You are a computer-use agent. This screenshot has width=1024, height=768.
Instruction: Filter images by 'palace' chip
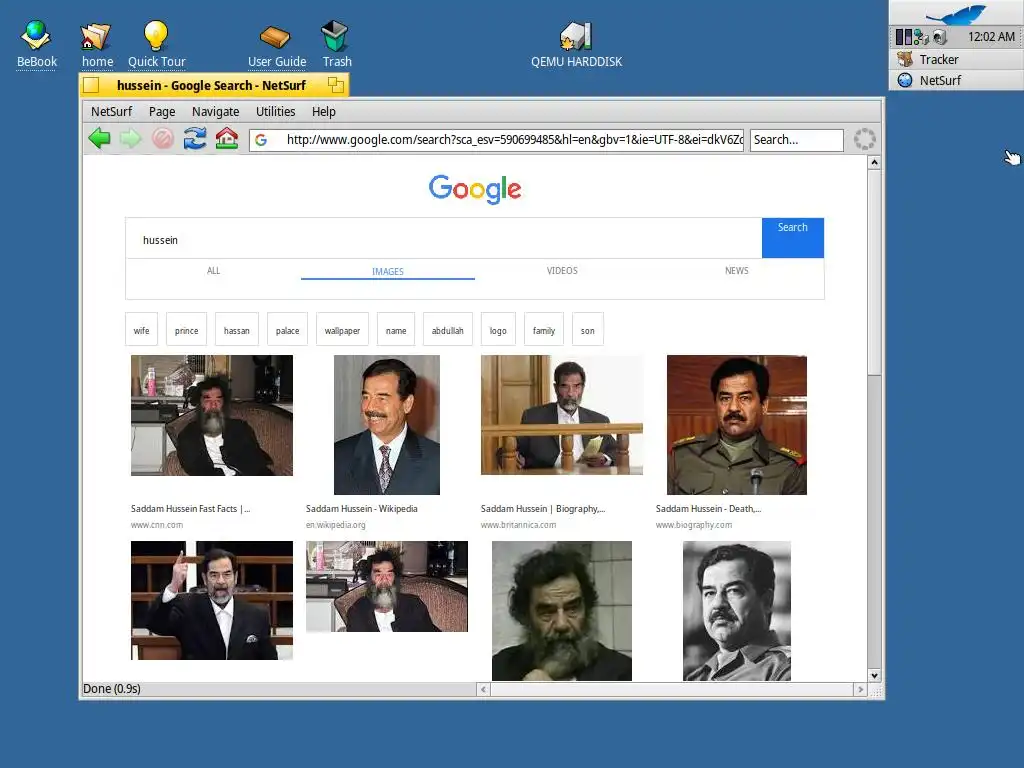click(287, 328)
